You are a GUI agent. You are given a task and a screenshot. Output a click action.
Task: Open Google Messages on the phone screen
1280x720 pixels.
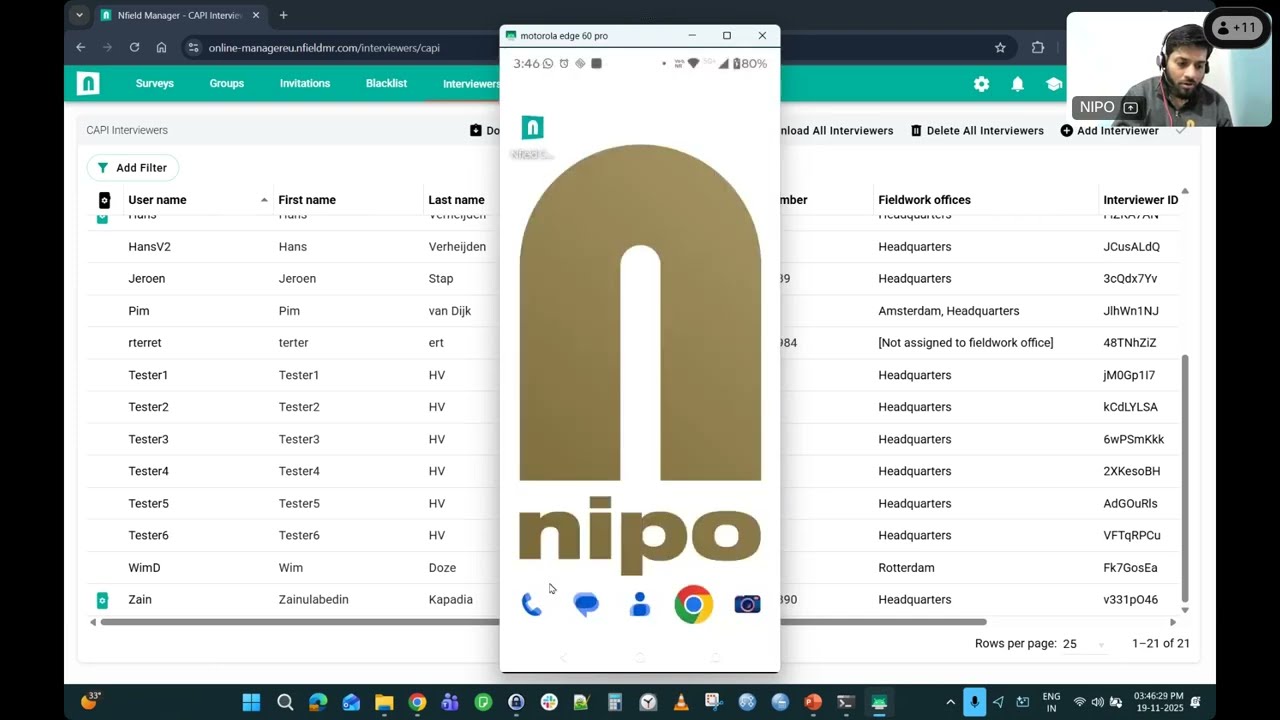[x=586, y=604]
